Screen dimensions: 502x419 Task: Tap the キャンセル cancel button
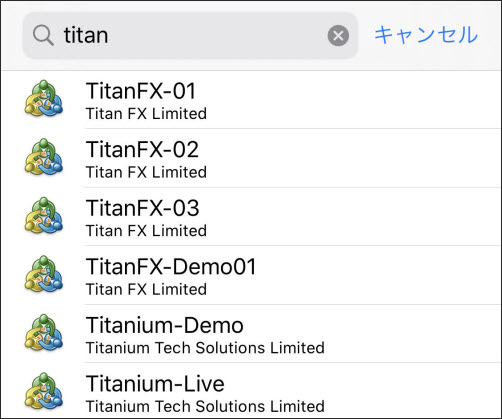tap(426, 35)
